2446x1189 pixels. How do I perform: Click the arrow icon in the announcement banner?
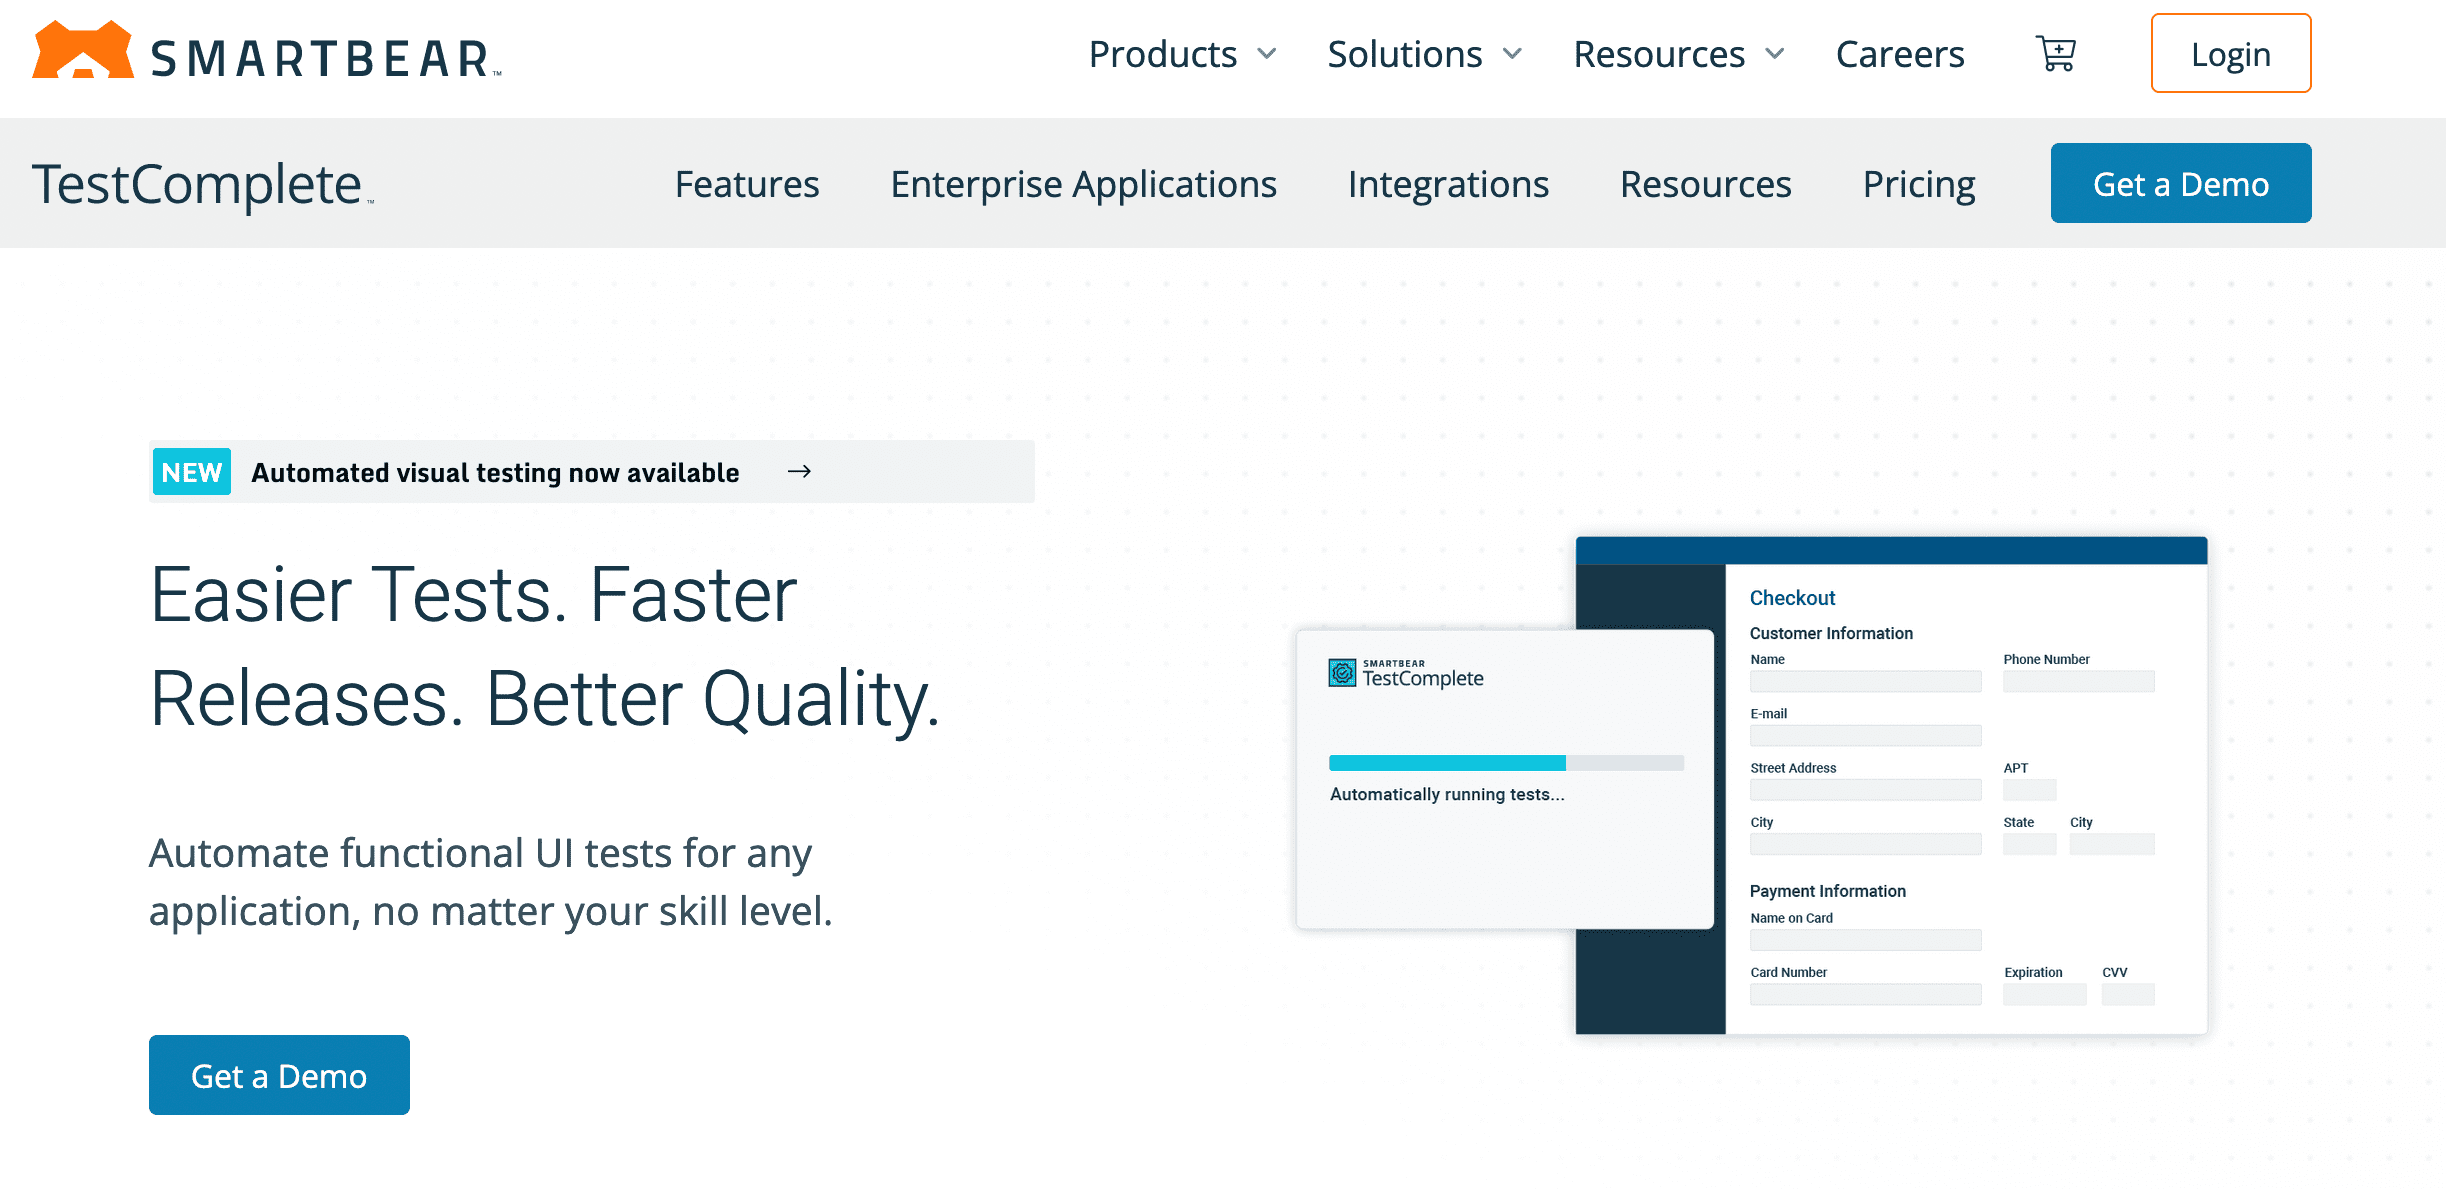[x=799, y=472]
